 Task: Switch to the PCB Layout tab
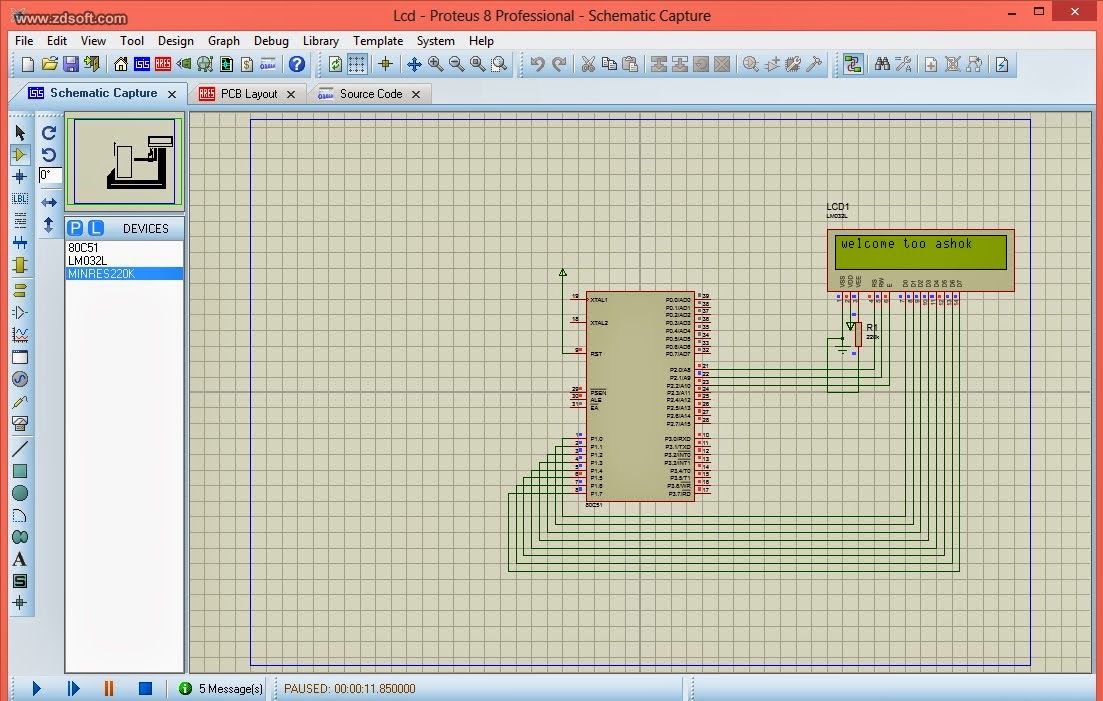pos(249,94)
